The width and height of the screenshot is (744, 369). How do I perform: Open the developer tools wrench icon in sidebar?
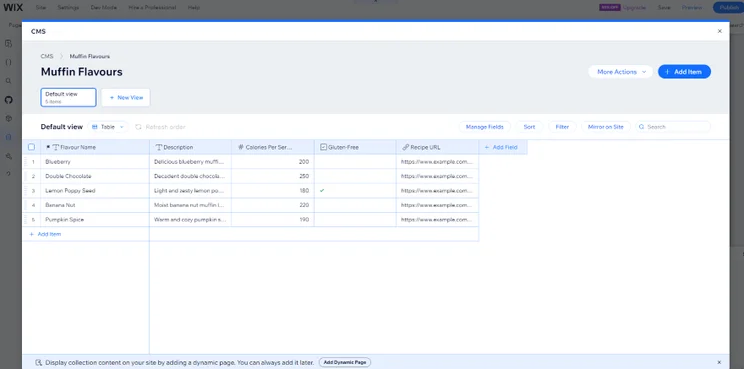pos(9,156)
